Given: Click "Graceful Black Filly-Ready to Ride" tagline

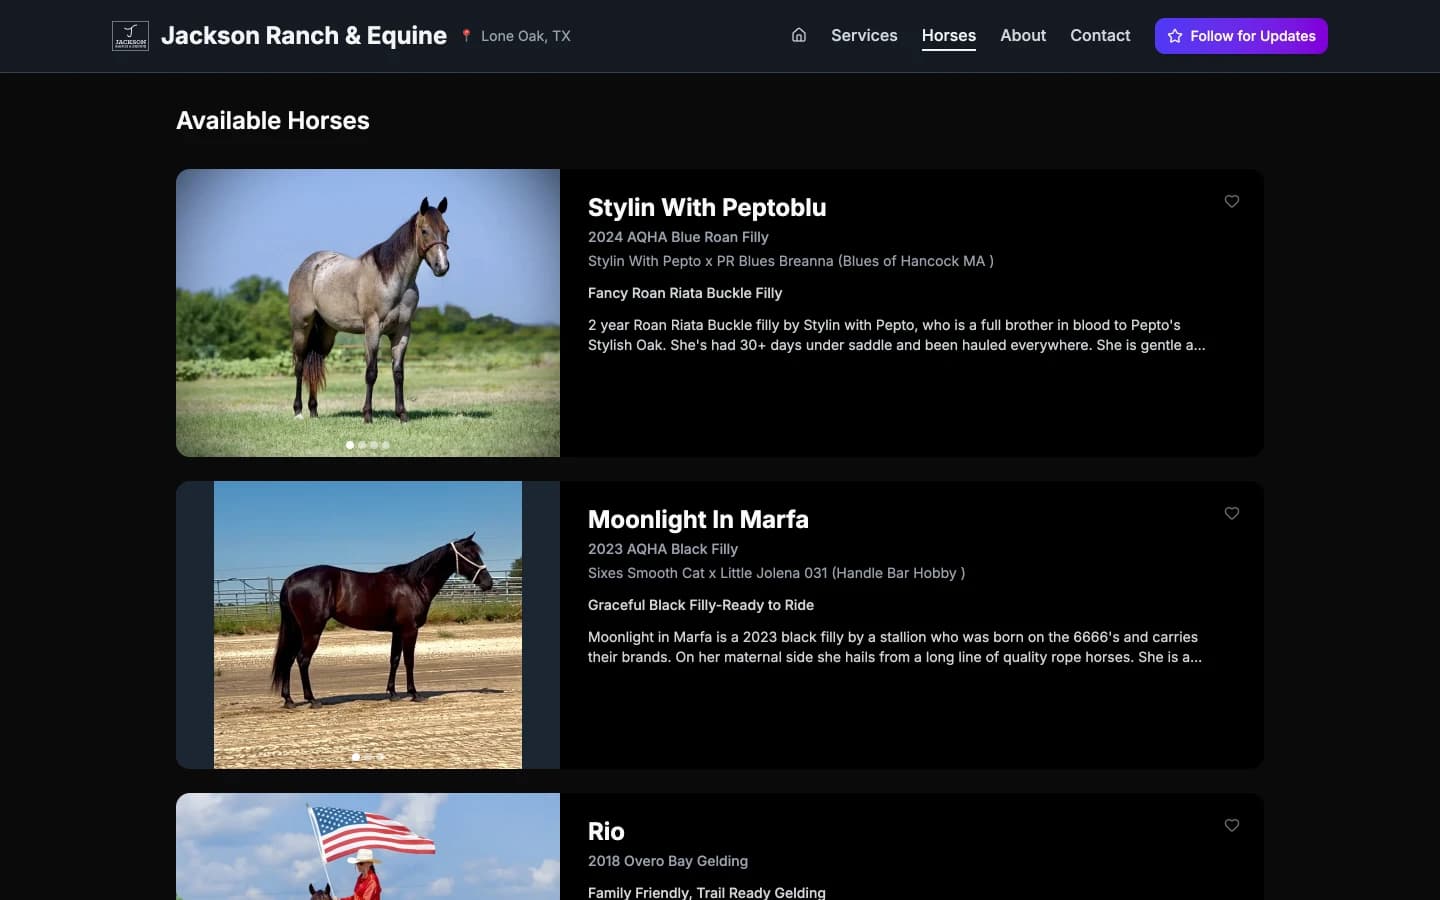Looking at the screenshot, I should (x=701, y=605).
